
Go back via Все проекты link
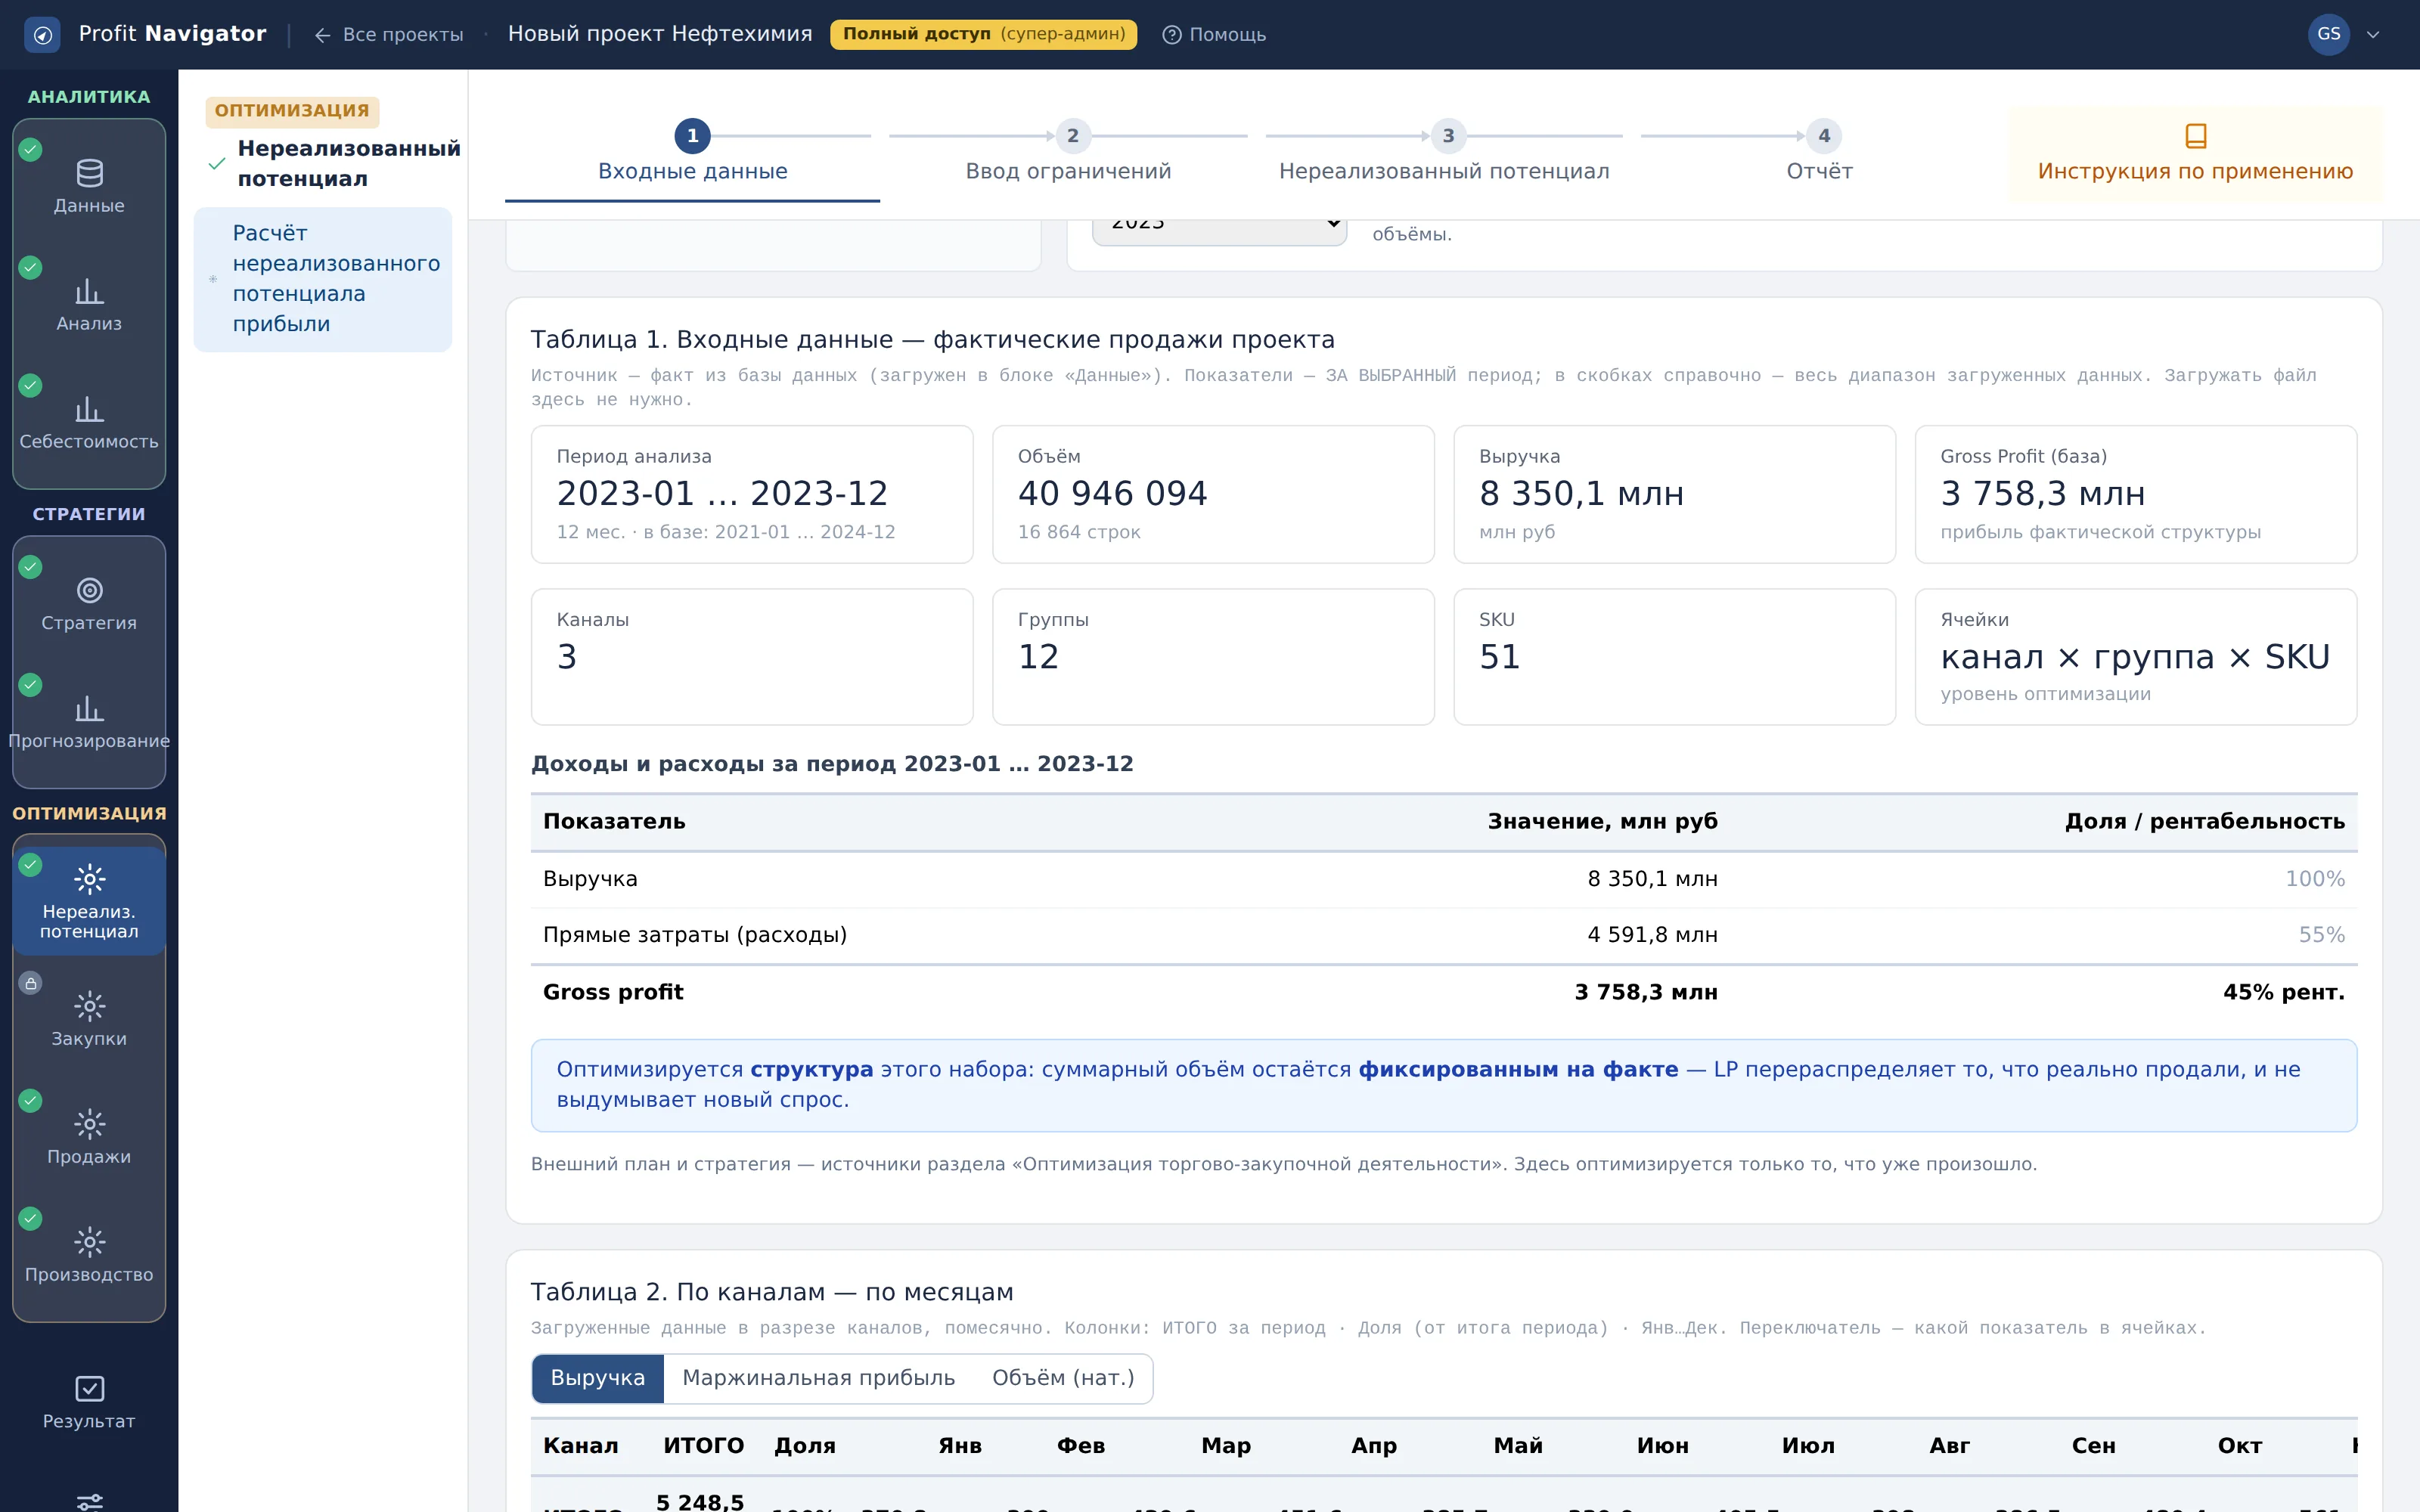(x=389, y=35)
